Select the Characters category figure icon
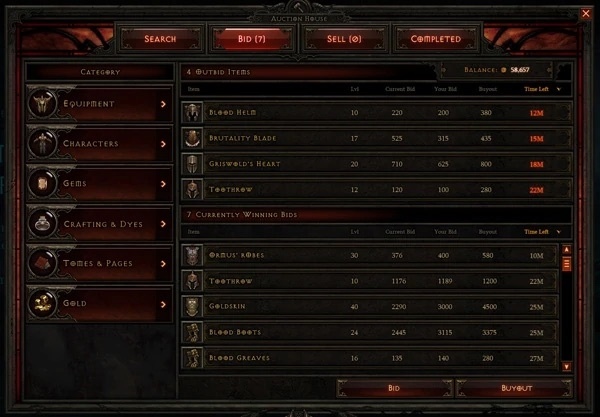 [x=42, y=143]
